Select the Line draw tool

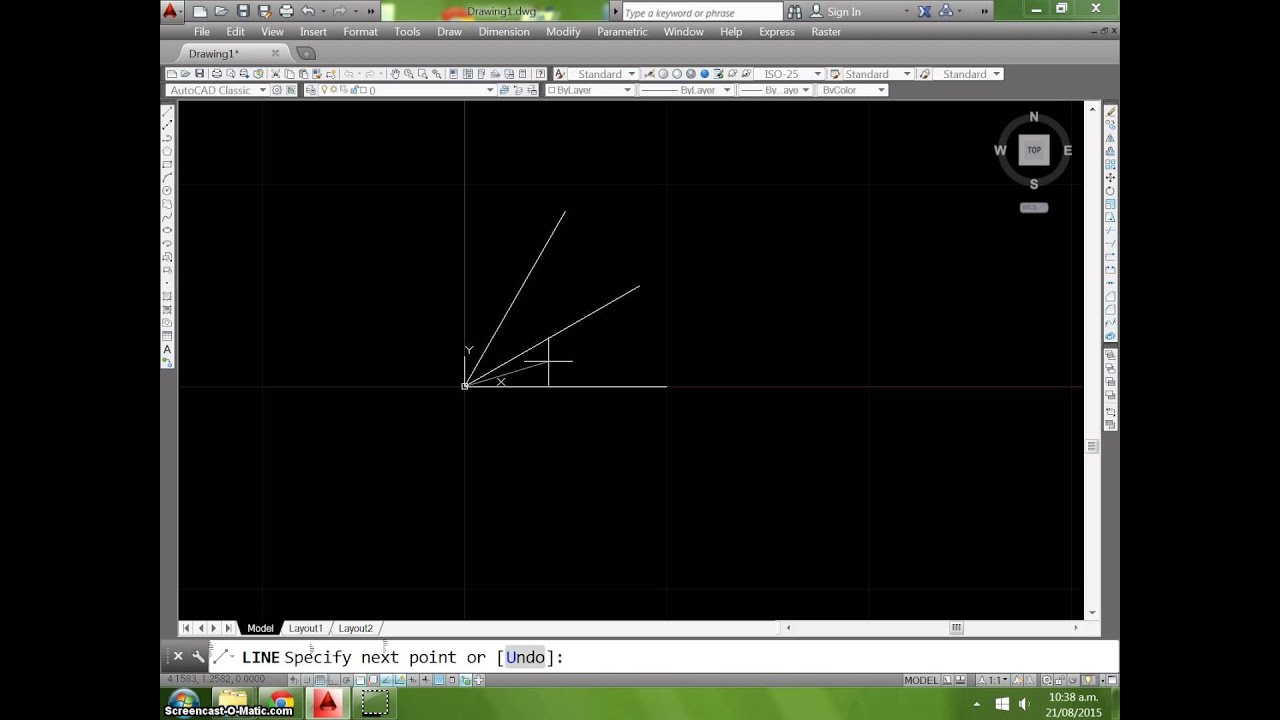(167, 110)
